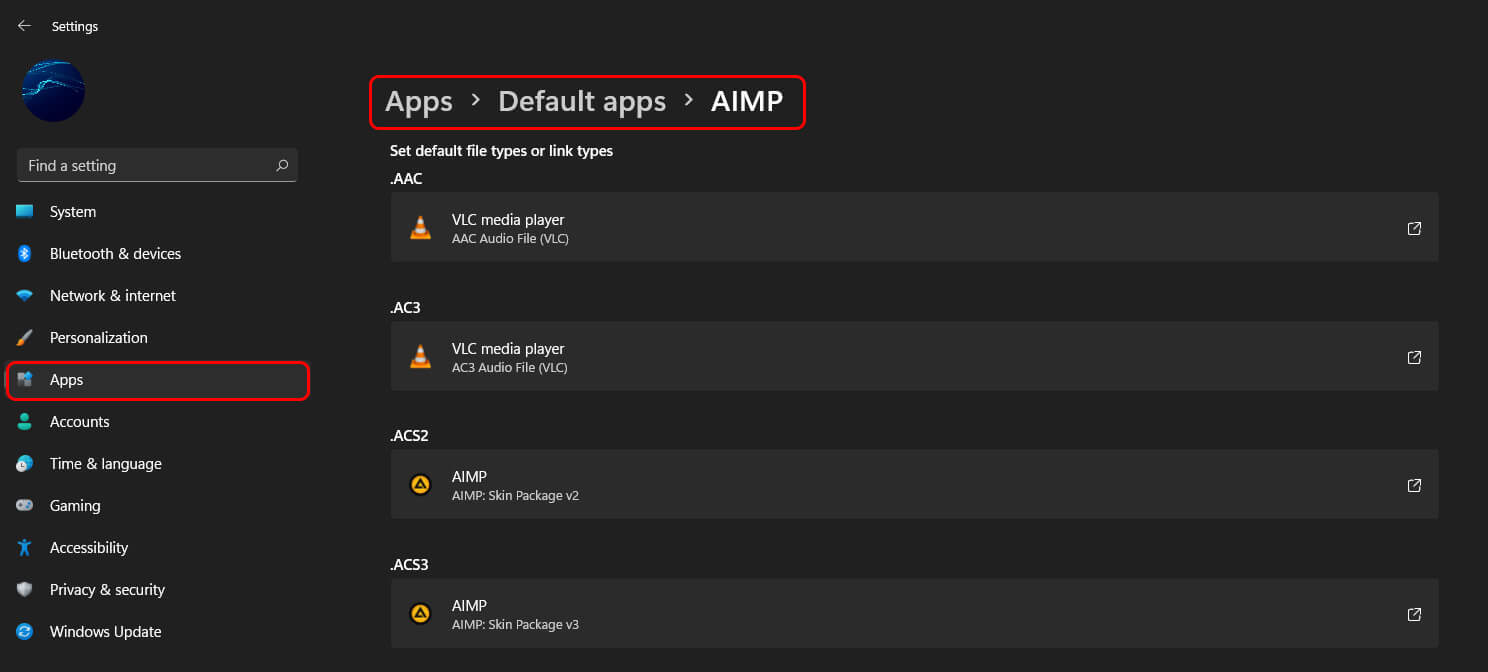Change default for AIMP Skin Package v3
This screenshot has width=1488, height=672.
click(914, 614)
